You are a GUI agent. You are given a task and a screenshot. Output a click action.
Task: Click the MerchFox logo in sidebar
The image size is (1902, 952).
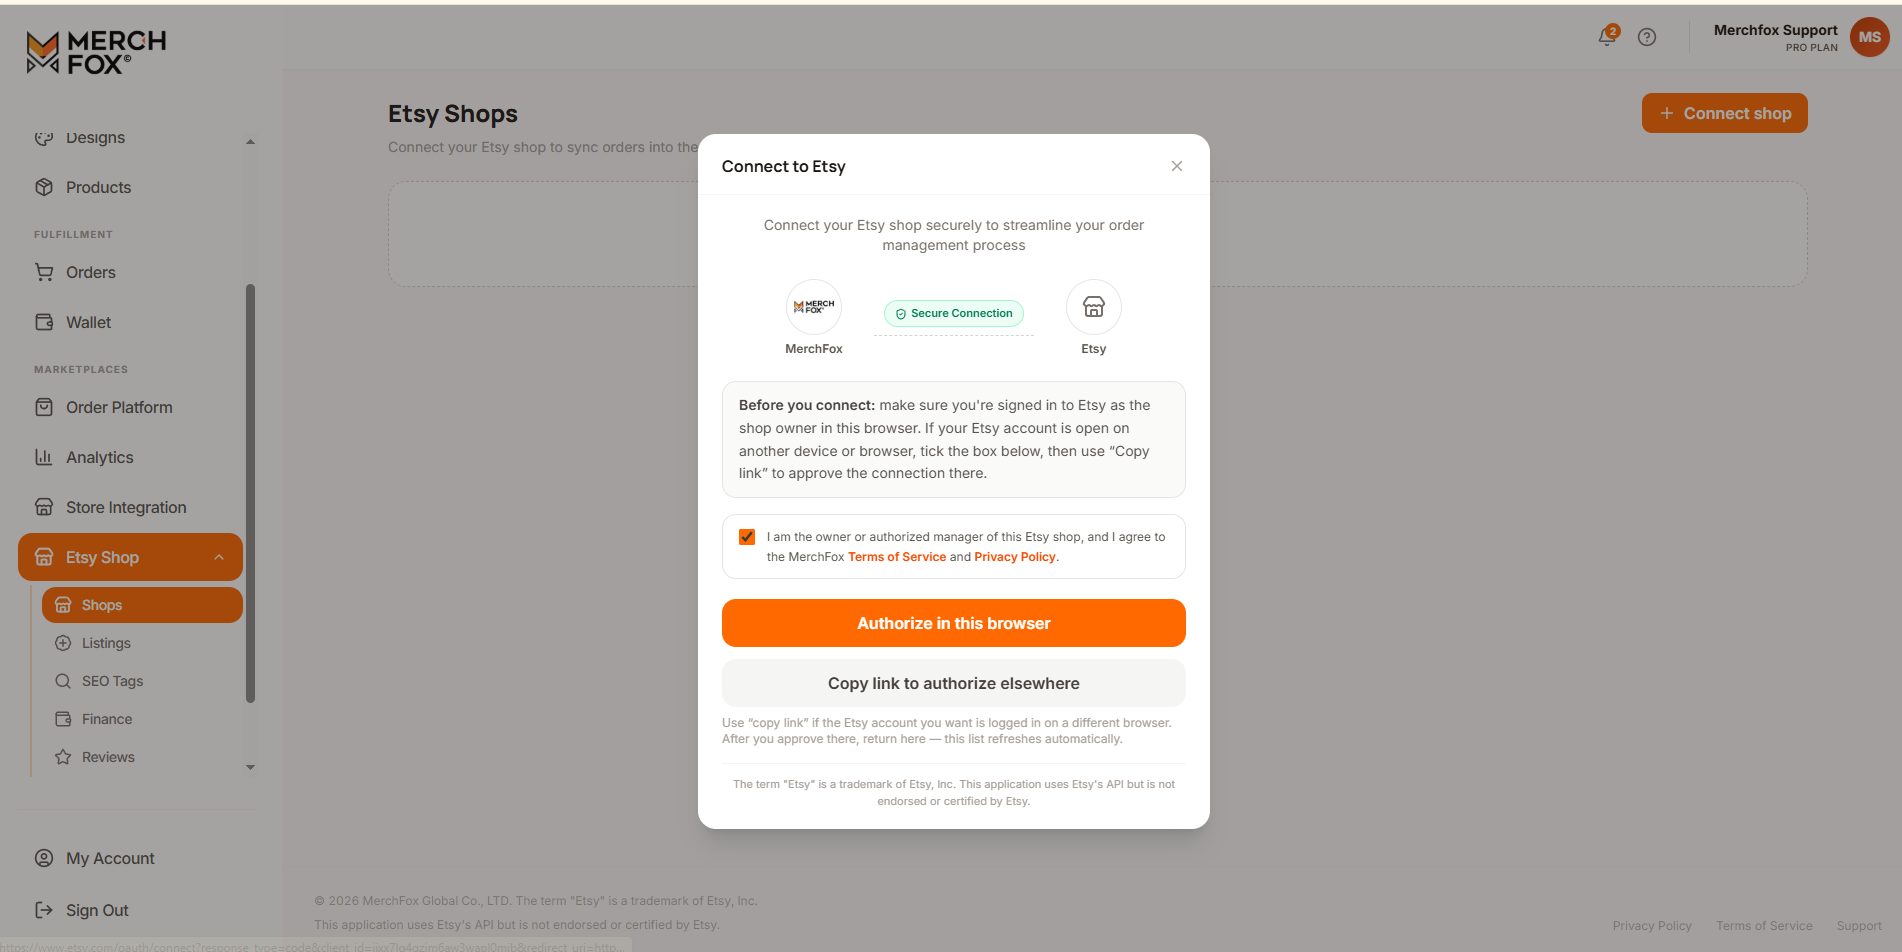point(96,52)
